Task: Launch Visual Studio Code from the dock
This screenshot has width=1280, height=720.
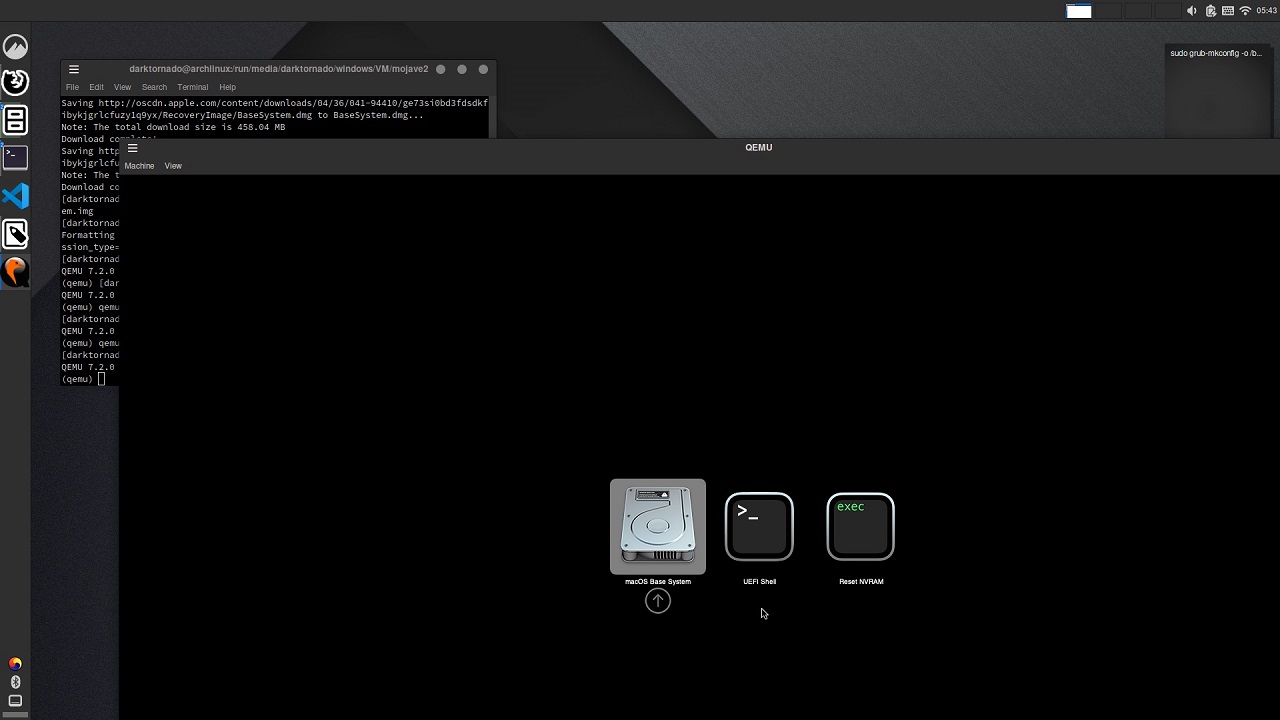Action: (15, 196)
